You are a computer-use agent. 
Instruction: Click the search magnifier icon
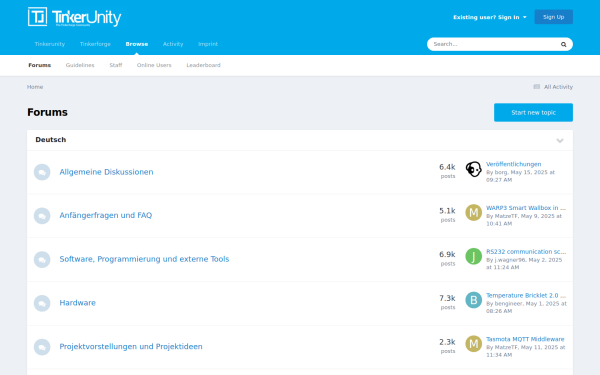click(563, 44)
